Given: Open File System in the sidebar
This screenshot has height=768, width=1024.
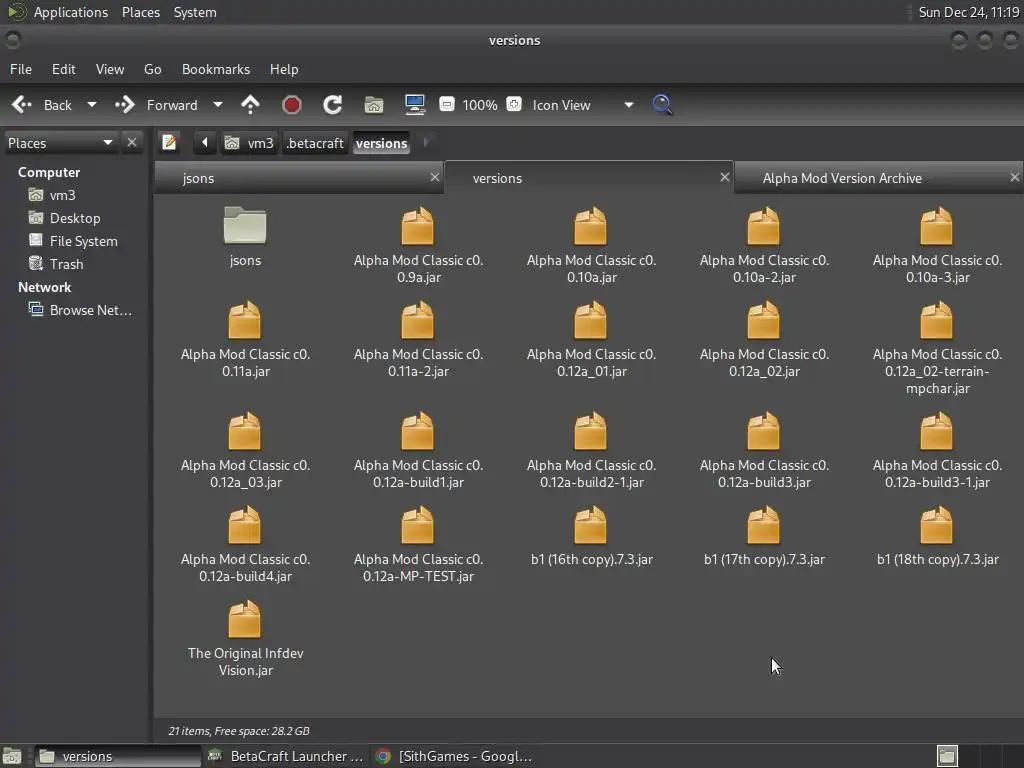Looking at the screenshot, I should tap(74, 241).
